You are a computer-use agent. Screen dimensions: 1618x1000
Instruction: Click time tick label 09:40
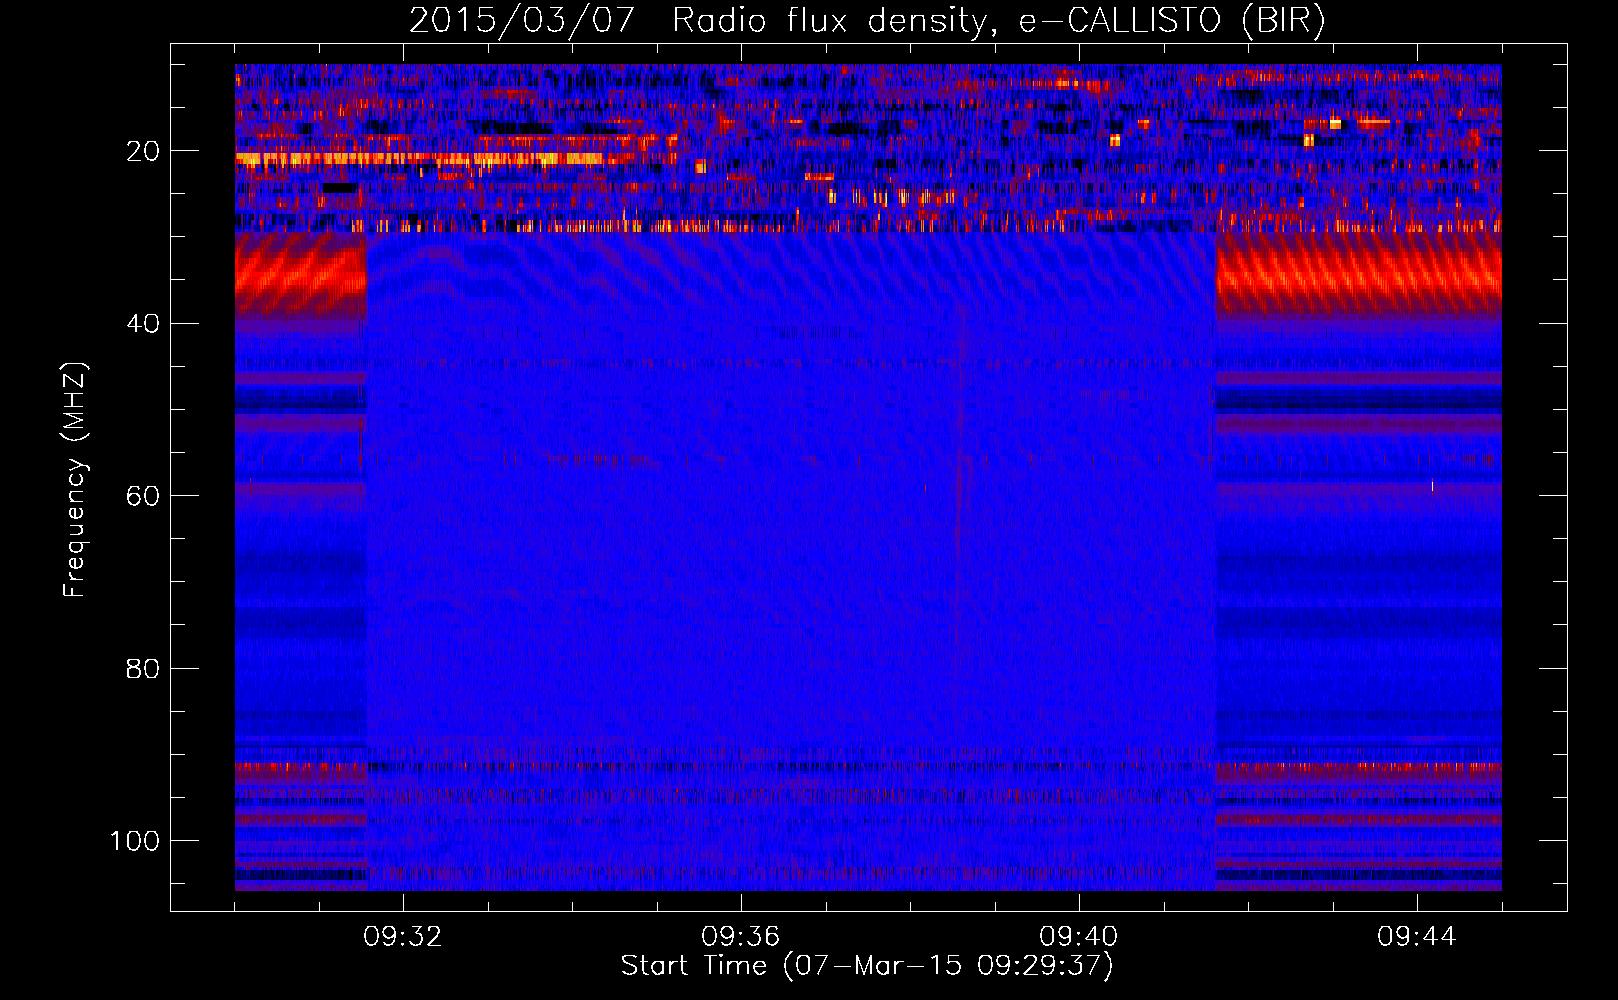click(1079, 937)
